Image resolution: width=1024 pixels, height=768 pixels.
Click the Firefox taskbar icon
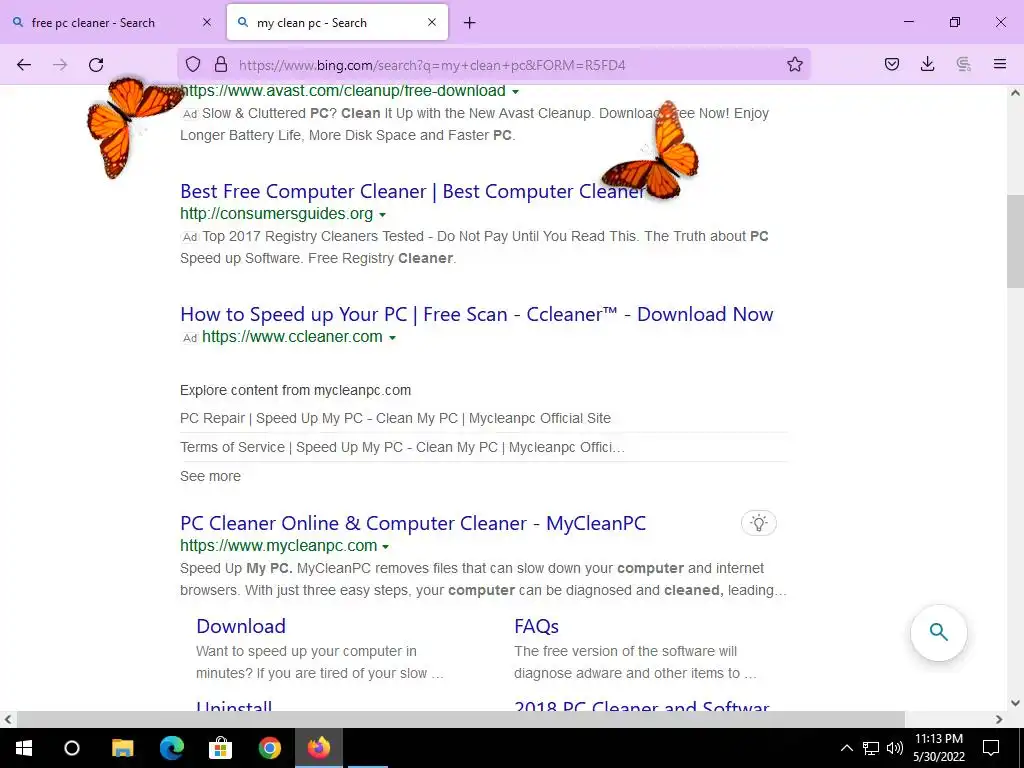point(319,748)
